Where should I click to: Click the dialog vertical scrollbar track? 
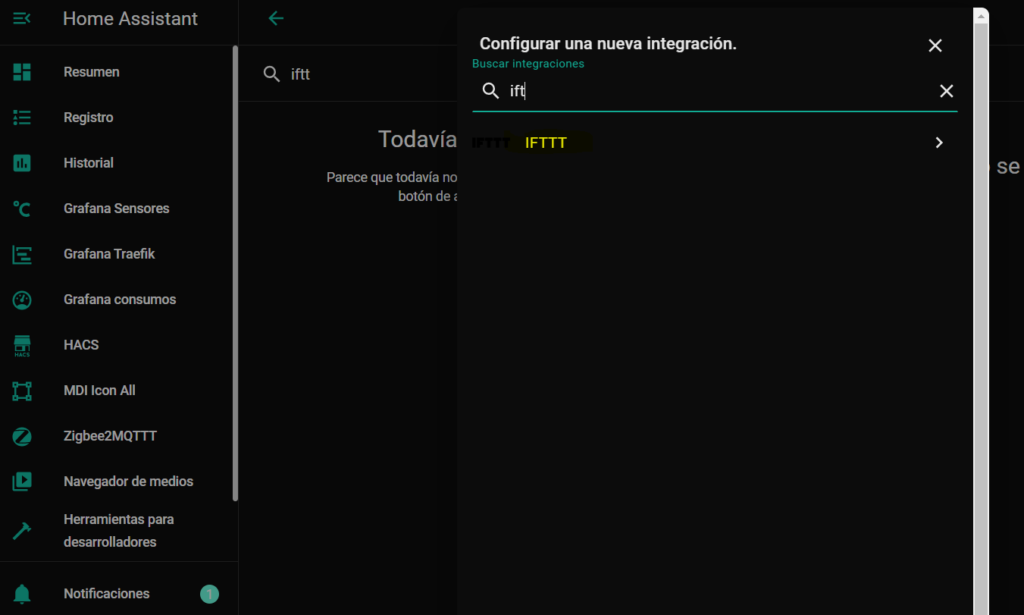(x=981, y=320)
